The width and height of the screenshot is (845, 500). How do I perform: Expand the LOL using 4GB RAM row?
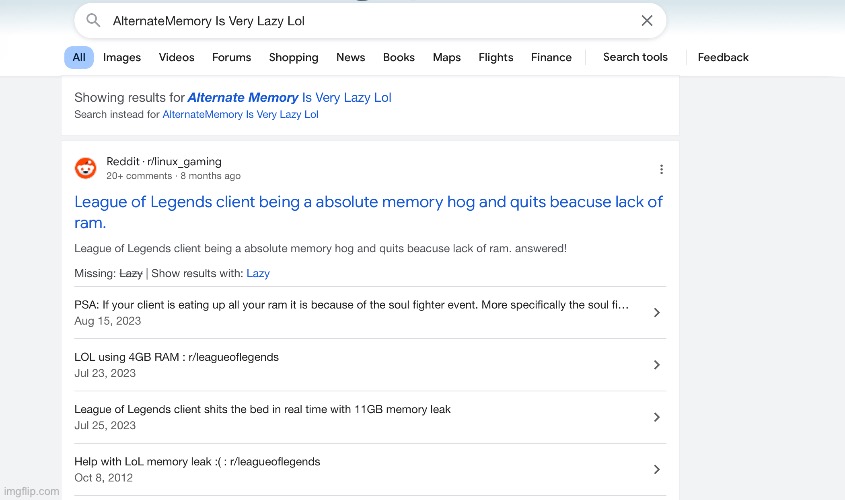[370, 365]
